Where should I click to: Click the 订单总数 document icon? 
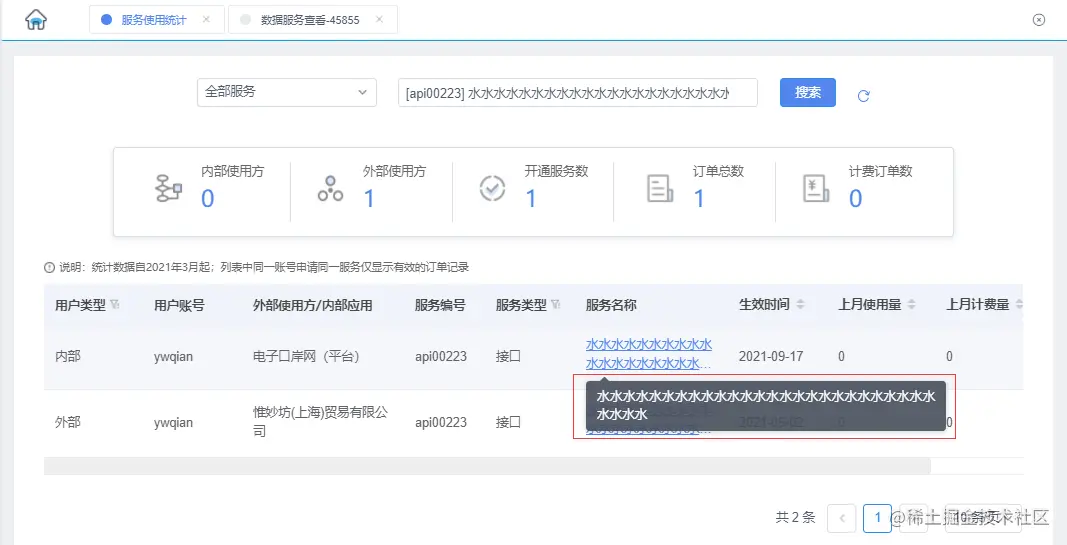(x=659, y=188)
